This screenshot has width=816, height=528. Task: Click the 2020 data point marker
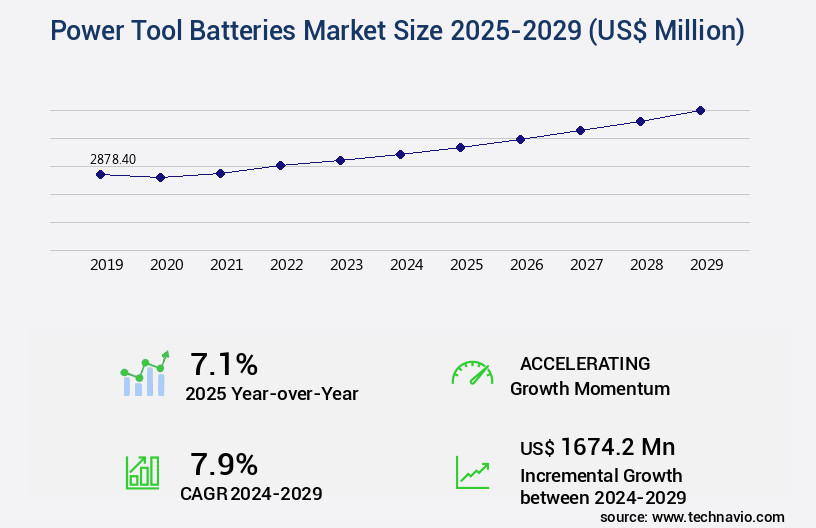pos(160,177)
